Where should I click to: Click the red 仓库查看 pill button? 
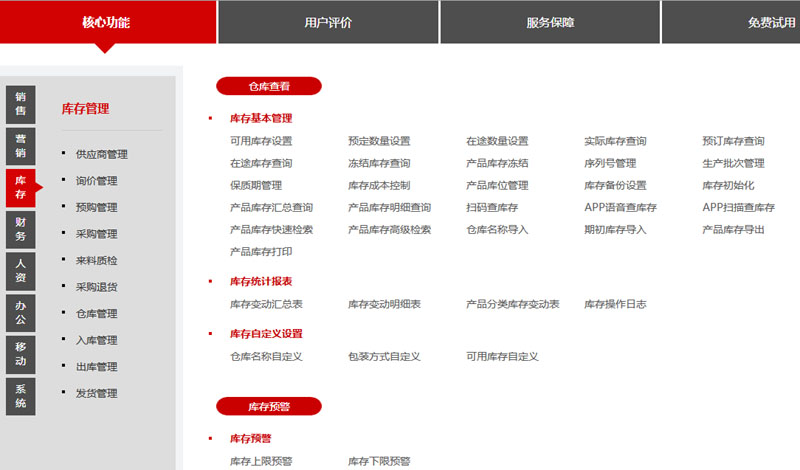coord(268,86)
